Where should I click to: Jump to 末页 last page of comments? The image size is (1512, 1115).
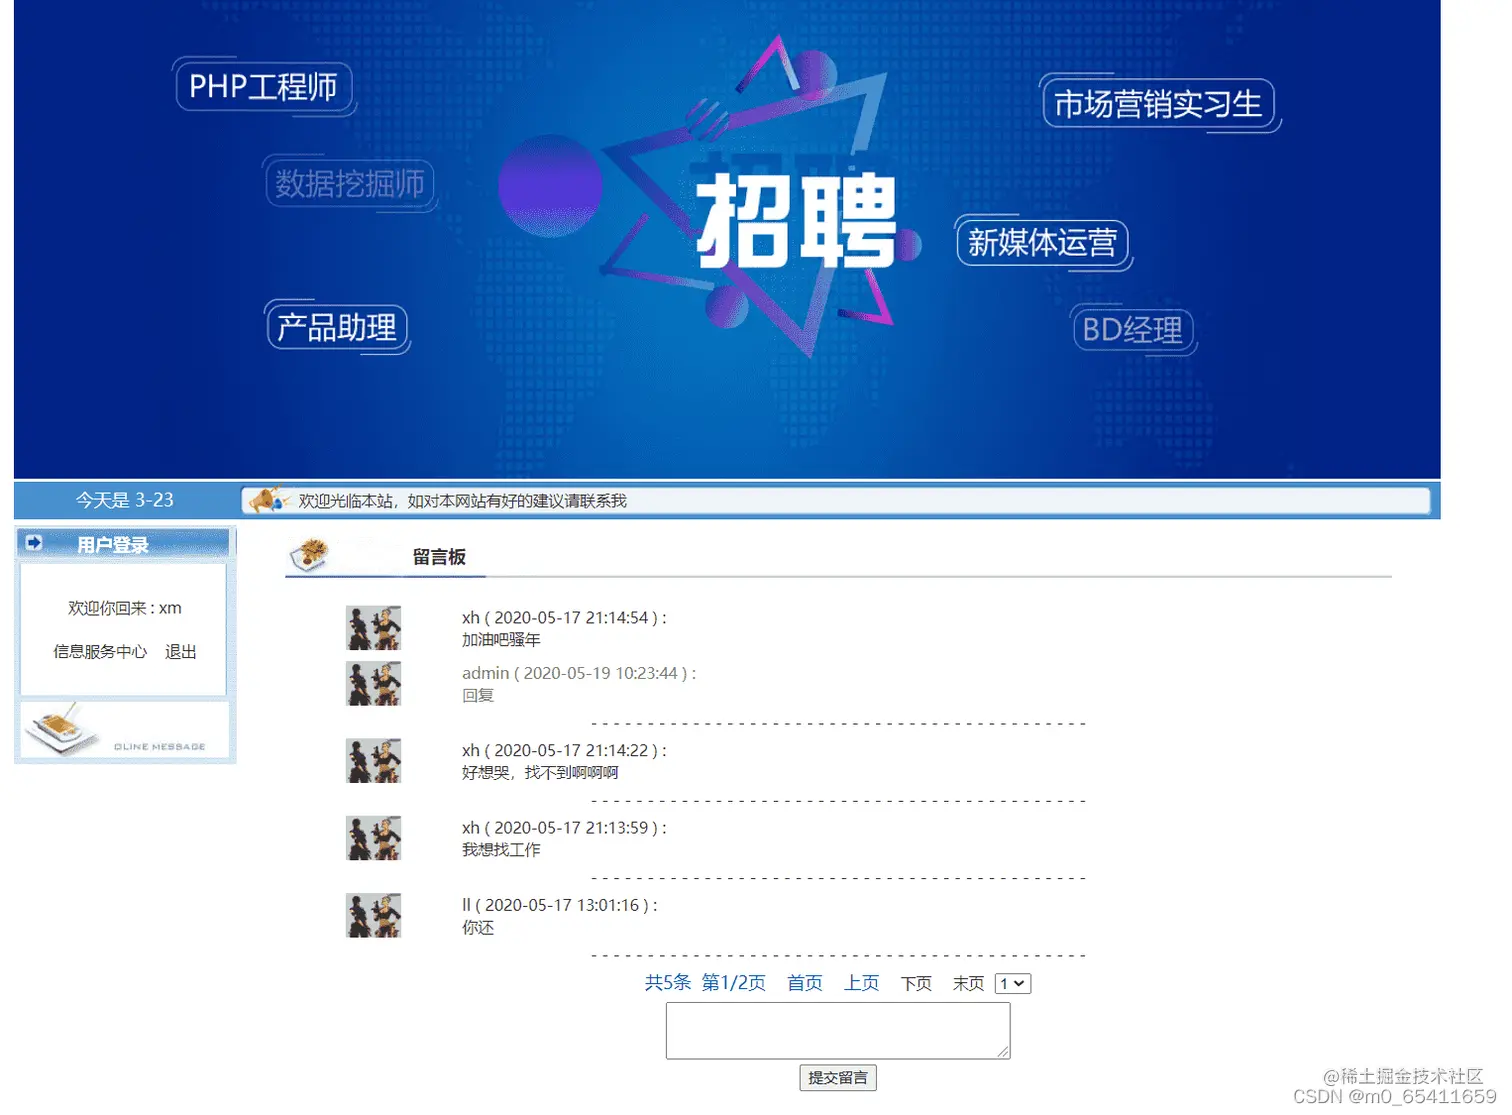(968, 983)
